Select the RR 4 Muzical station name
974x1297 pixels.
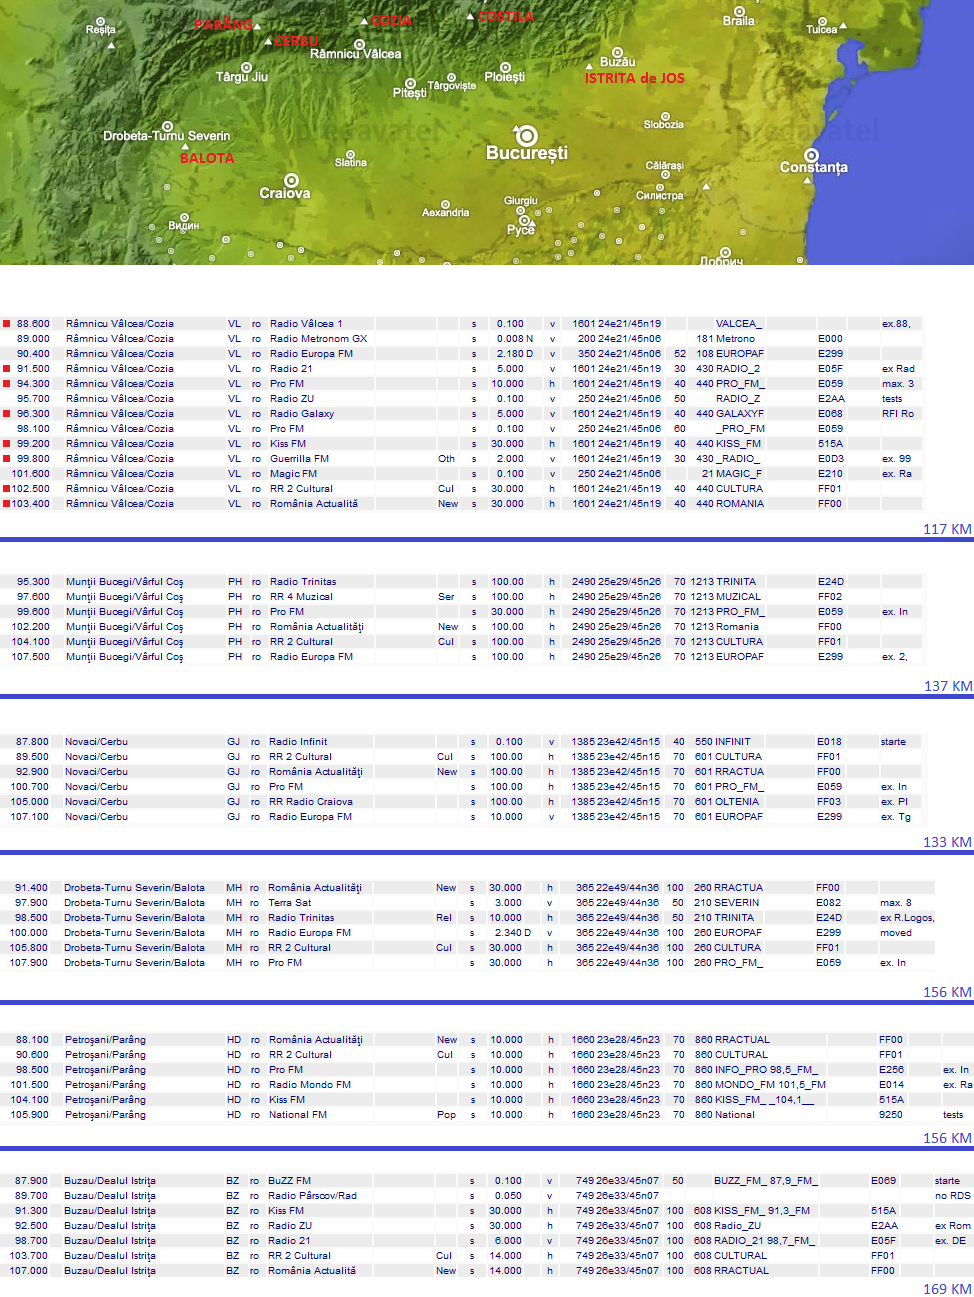click(301, 597)
